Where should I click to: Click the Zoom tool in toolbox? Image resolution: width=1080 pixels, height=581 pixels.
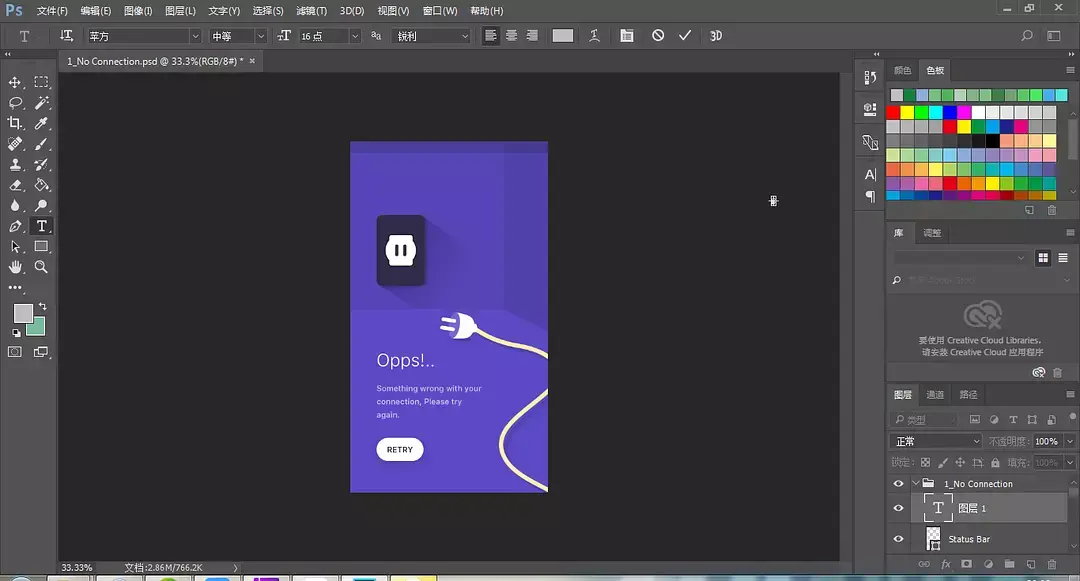(x=42, y=267)
